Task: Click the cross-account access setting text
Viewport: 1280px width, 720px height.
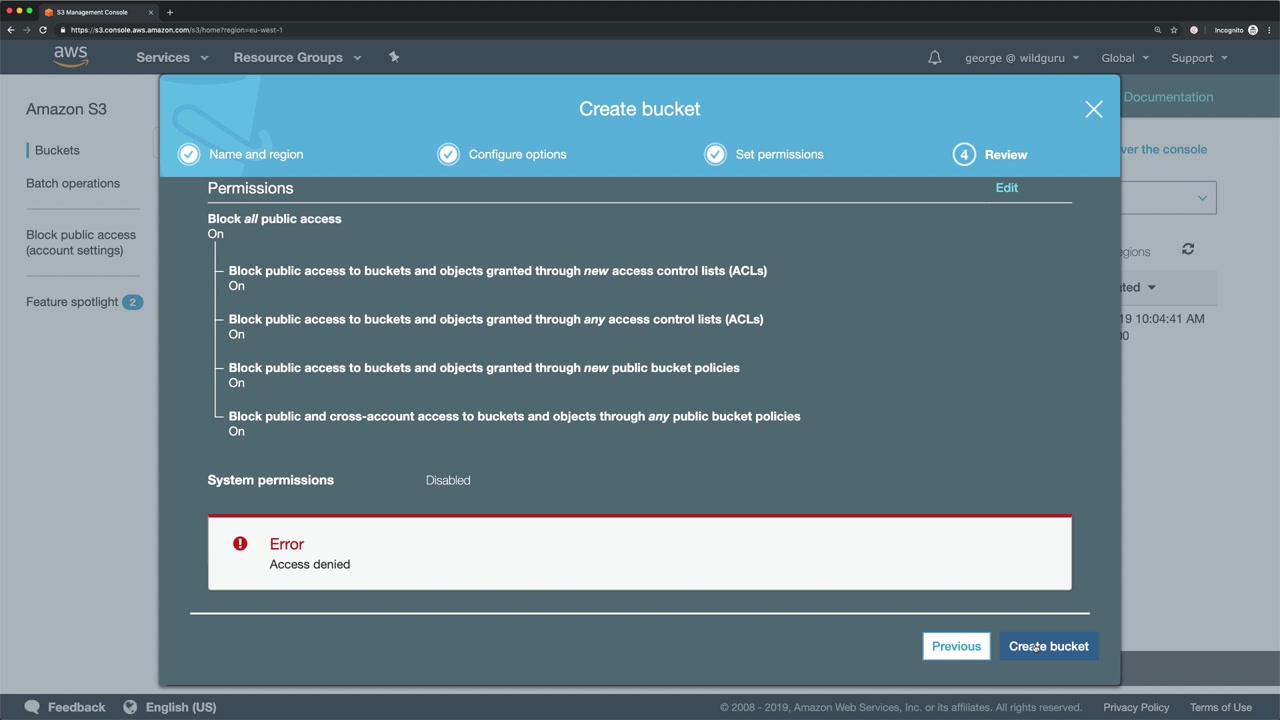Action: 515,416
